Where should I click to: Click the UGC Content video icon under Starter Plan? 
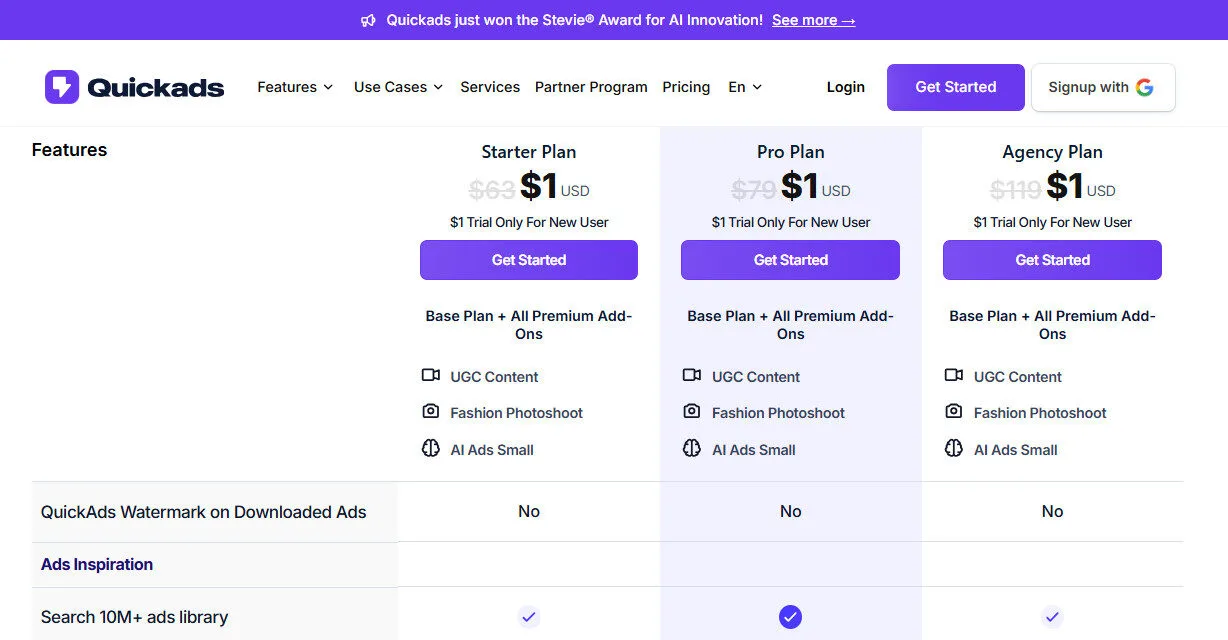[x=431, y=375]
